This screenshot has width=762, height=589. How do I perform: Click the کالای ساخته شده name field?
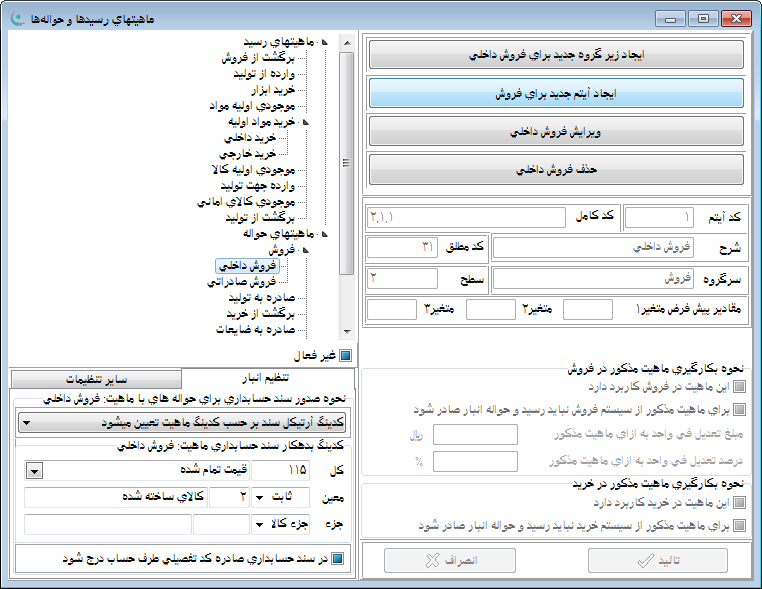(x=116, y=497)
